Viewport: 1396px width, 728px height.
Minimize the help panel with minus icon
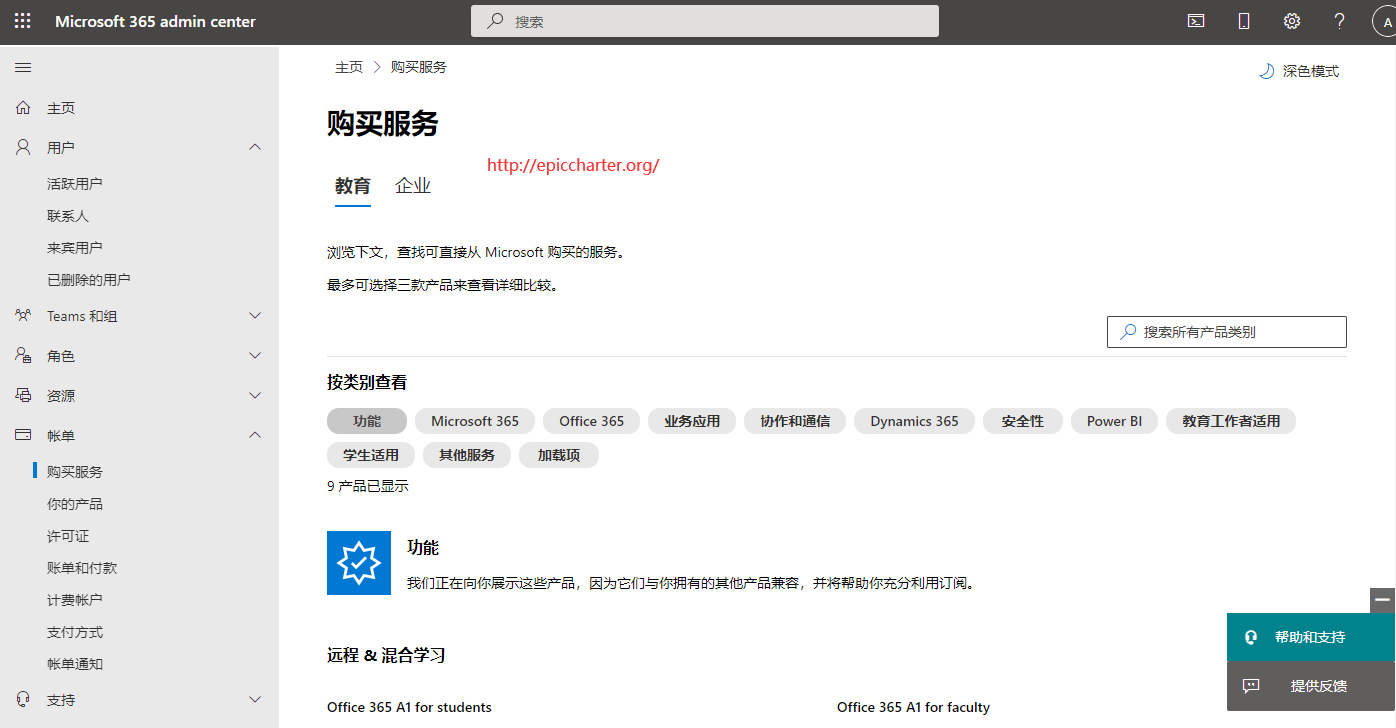pos(1383,600)
